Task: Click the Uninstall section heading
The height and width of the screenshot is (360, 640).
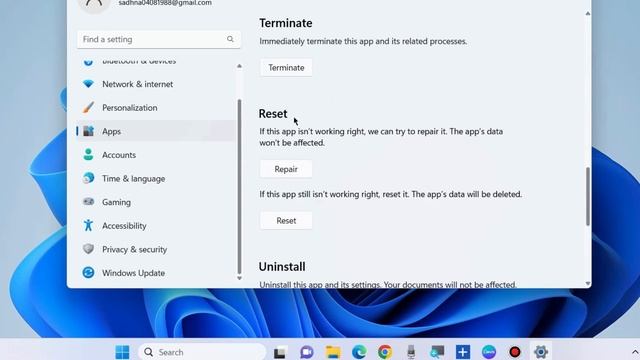Action: (282, 267)
